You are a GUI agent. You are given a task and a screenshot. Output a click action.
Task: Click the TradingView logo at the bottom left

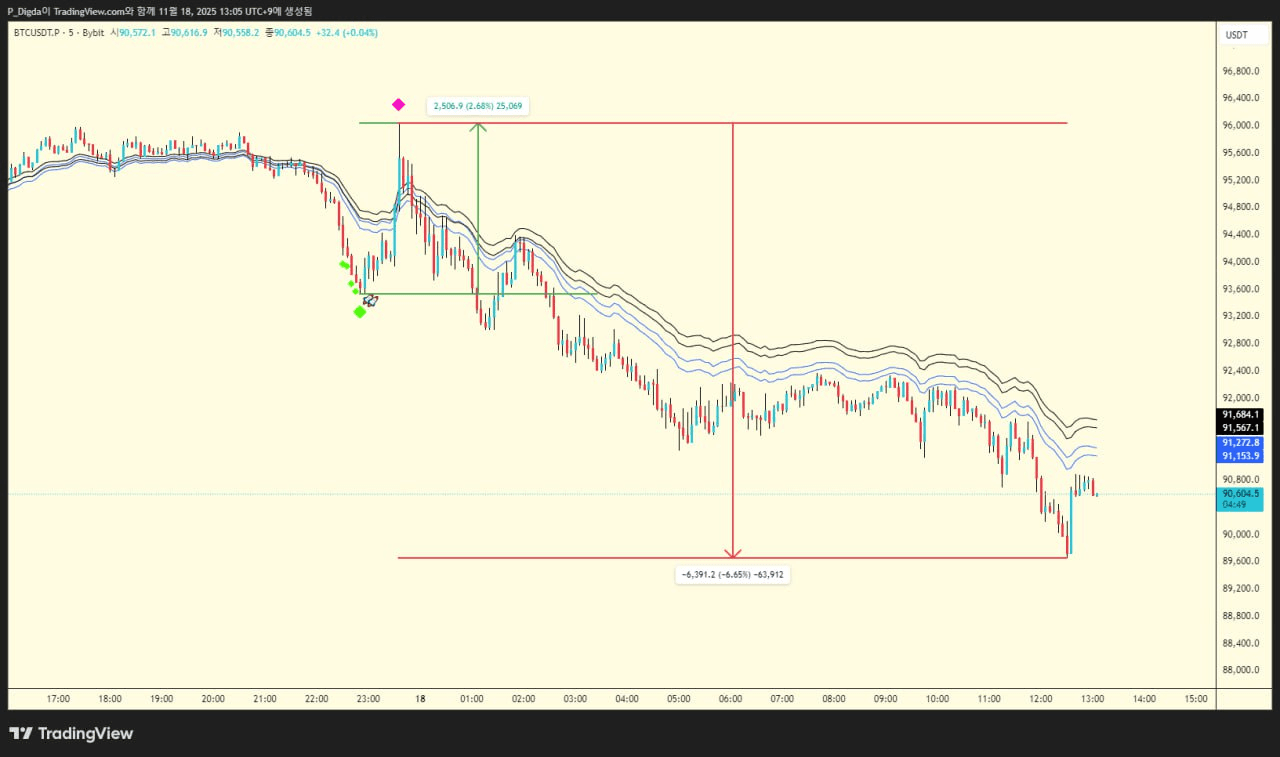tap(71, 734)
